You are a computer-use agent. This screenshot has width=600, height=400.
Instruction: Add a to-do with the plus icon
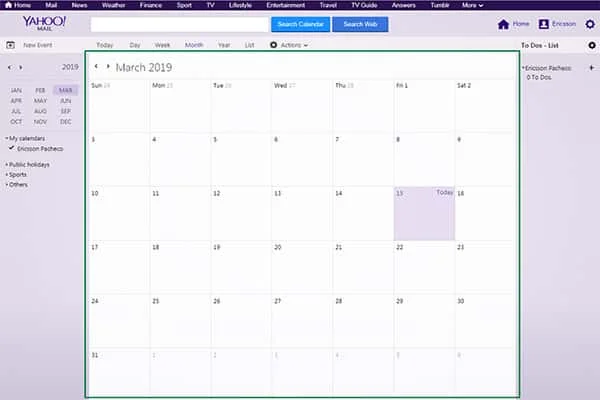pos(591,68)
